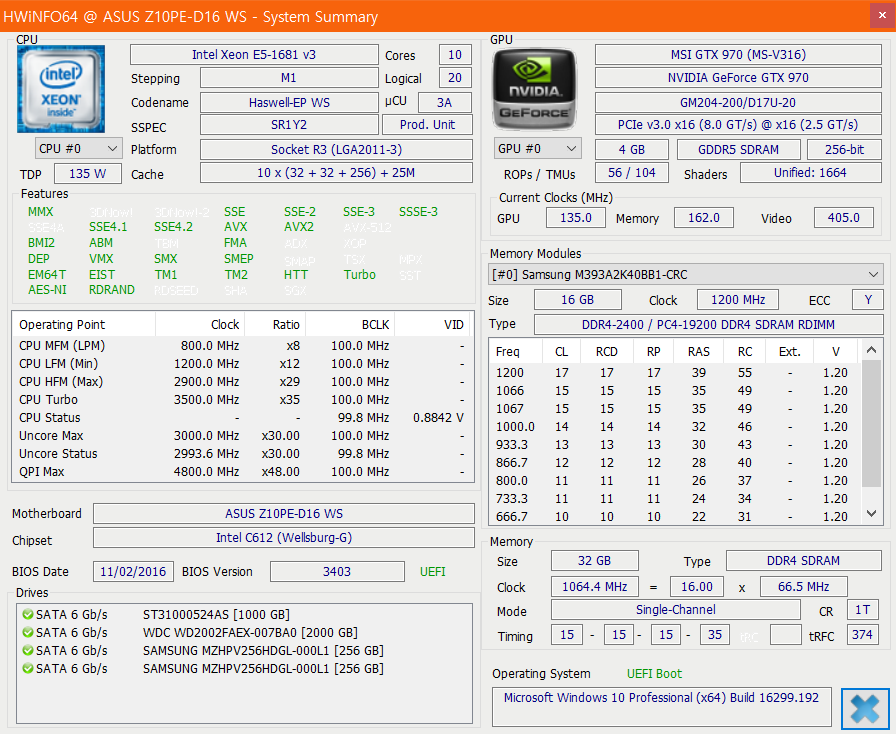Click the Prod. Unit field
The image size is (896, 734).
(427, 125)
